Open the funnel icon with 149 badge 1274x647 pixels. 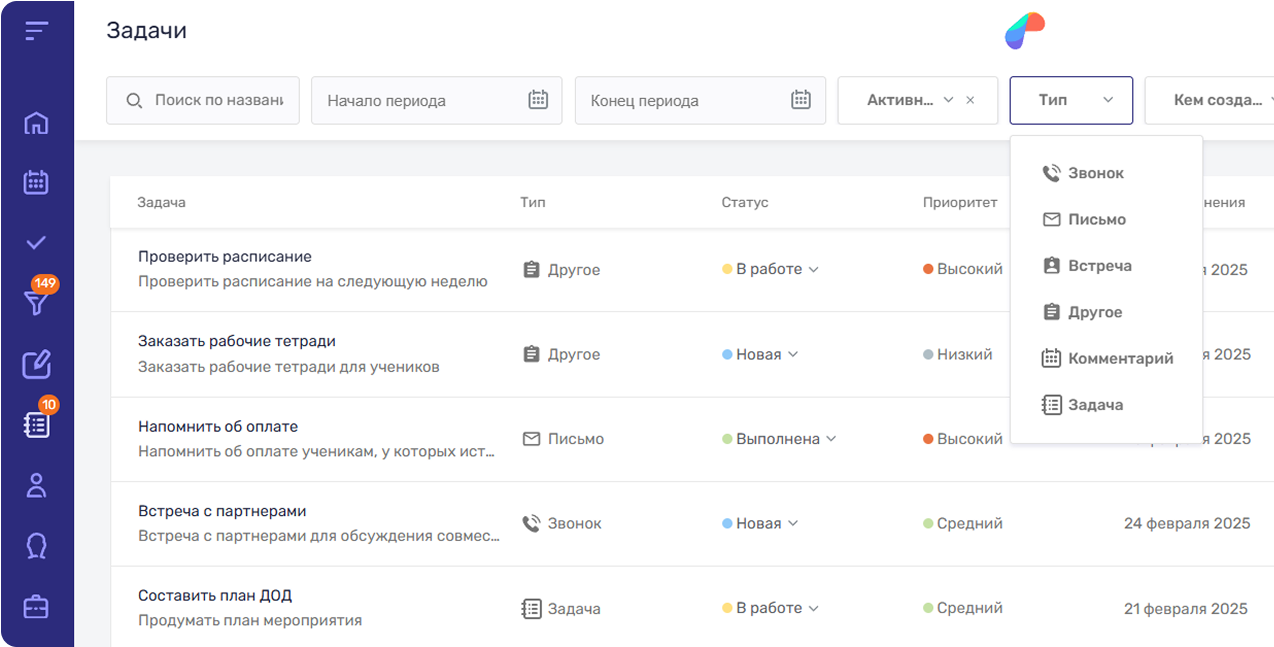(x=36, y=303)
